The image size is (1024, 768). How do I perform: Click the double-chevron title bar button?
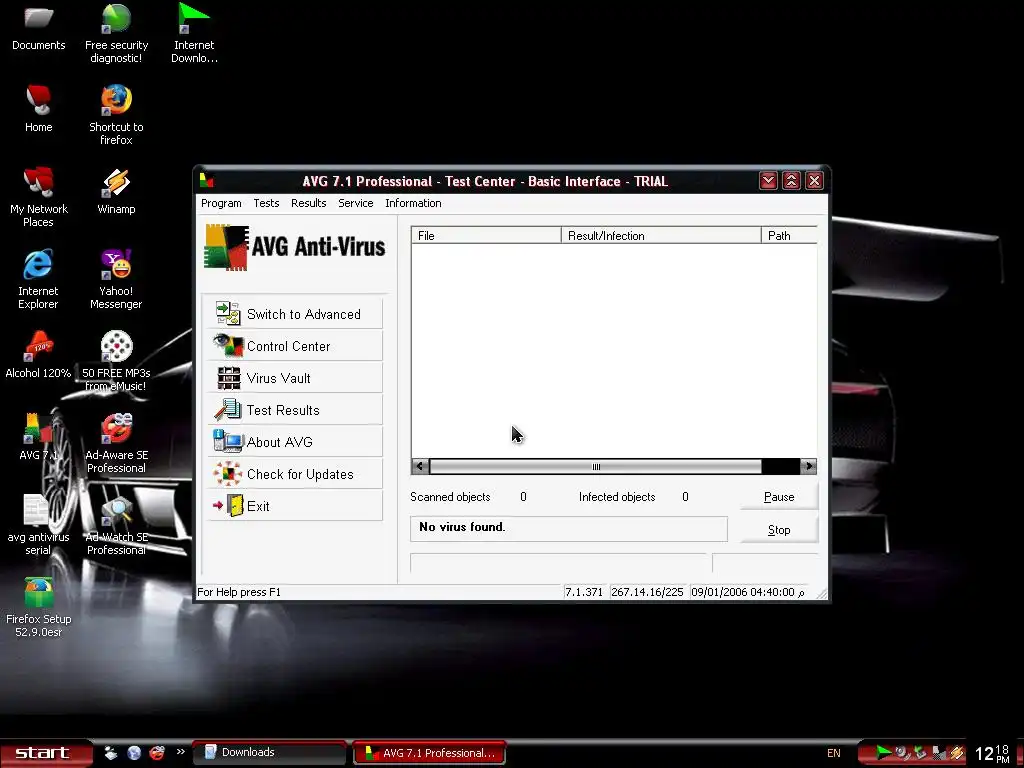pyautogui.click(x=792, y=181)
